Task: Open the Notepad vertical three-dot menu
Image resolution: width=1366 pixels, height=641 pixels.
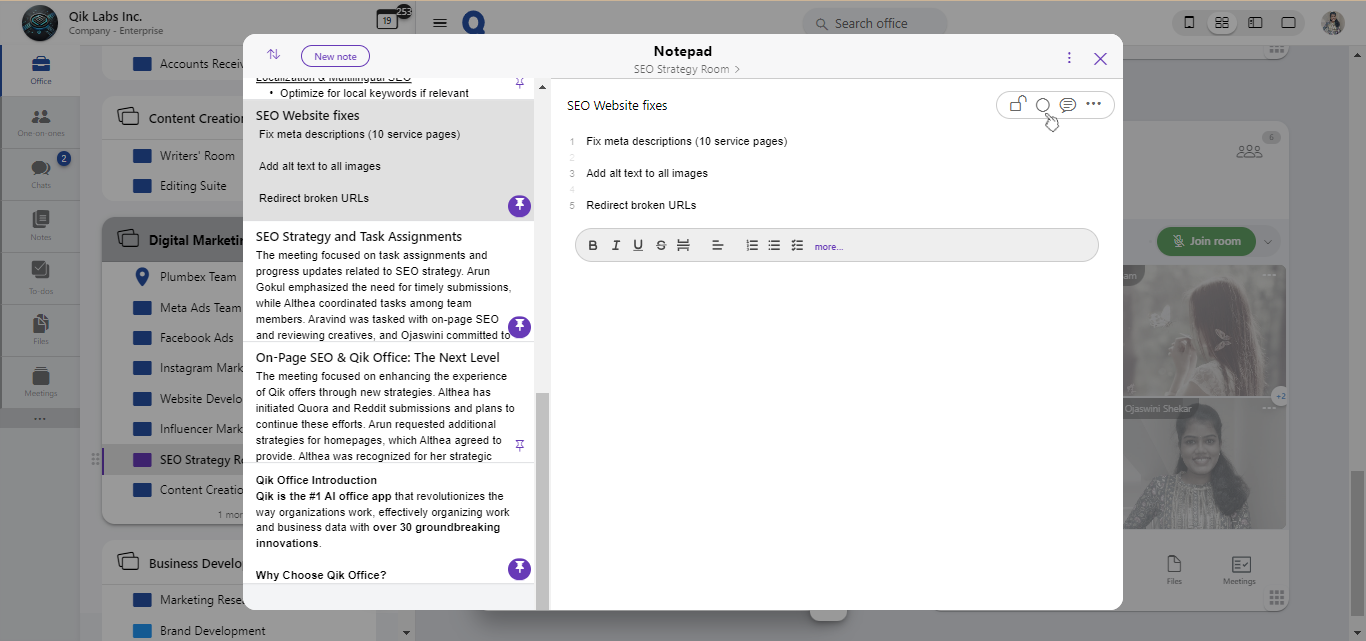Action: pyautogui.click(x=1069, y=58)
